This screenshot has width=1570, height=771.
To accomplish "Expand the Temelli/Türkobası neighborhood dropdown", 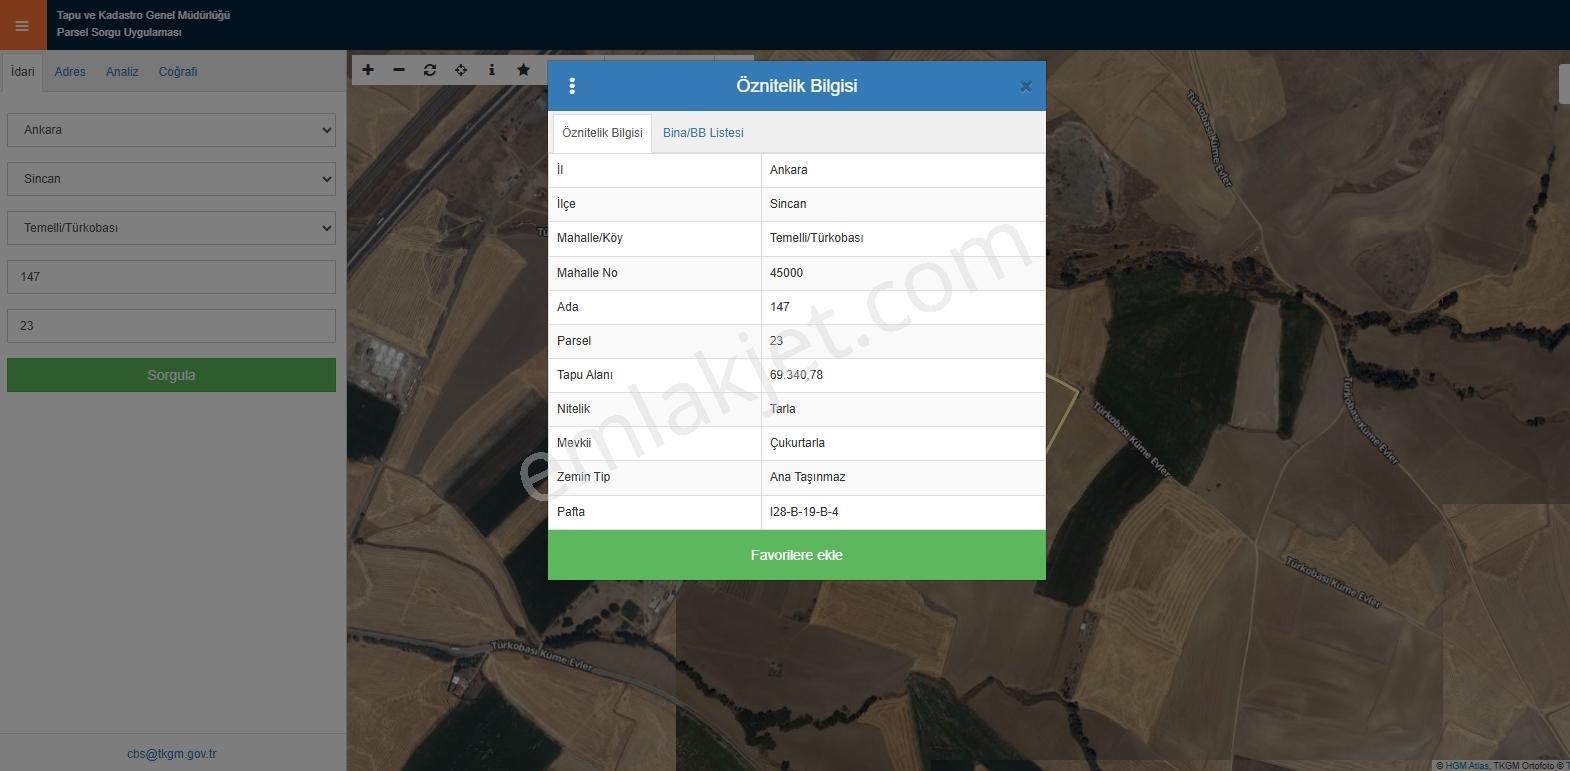I will coord(171,228).
